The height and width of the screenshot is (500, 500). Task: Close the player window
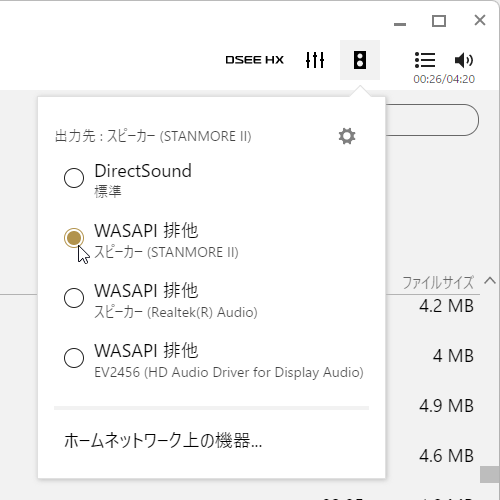(x=480, y=20)
